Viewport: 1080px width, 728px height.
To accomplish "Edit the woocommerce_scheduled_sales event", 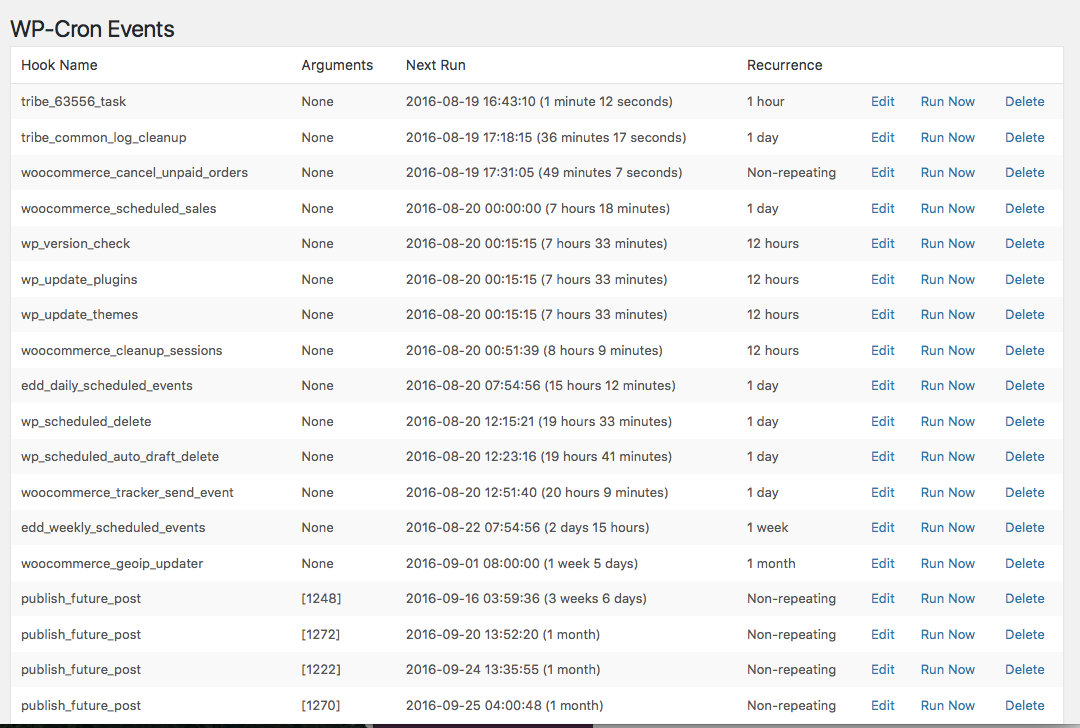I will point(882,209).
